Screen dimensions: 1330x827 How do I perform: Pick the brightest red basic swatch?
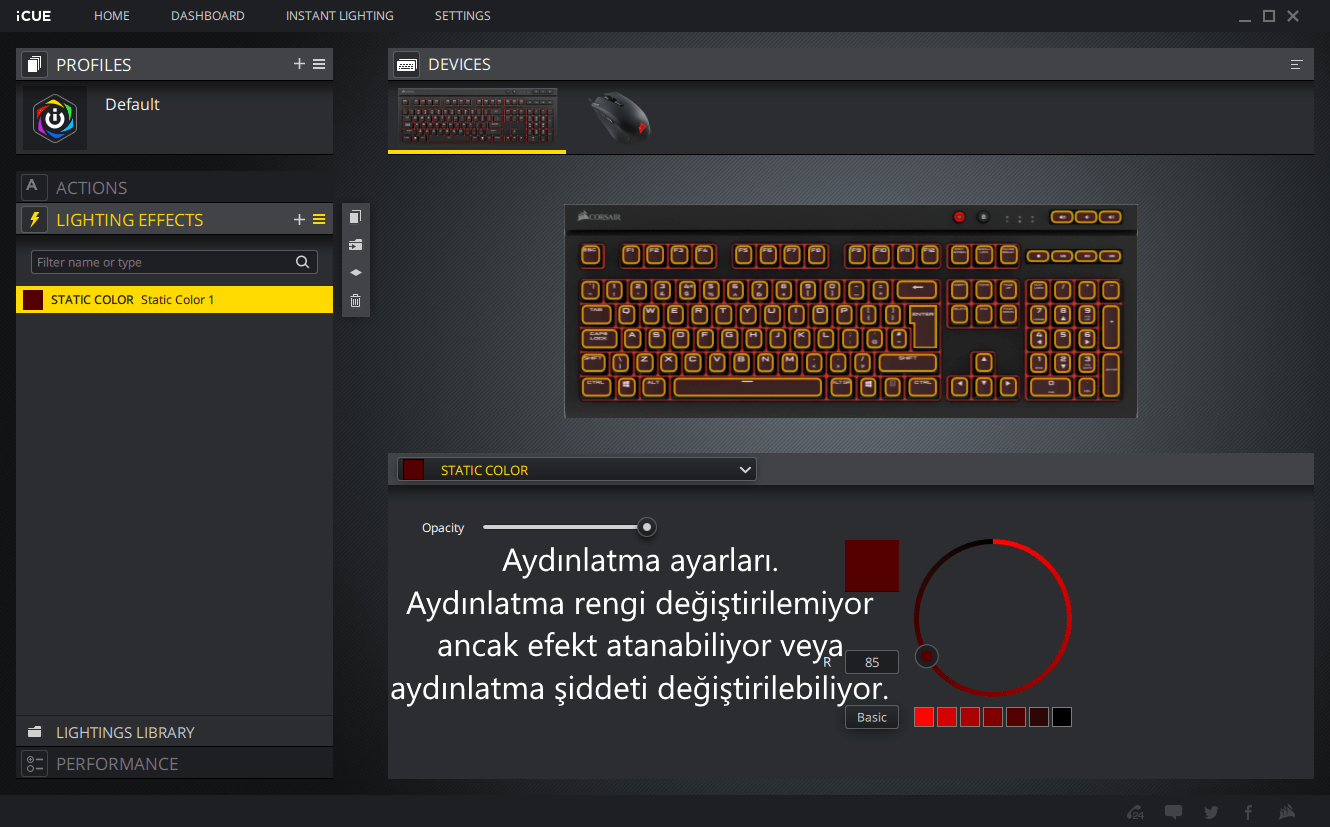[924, 717]
